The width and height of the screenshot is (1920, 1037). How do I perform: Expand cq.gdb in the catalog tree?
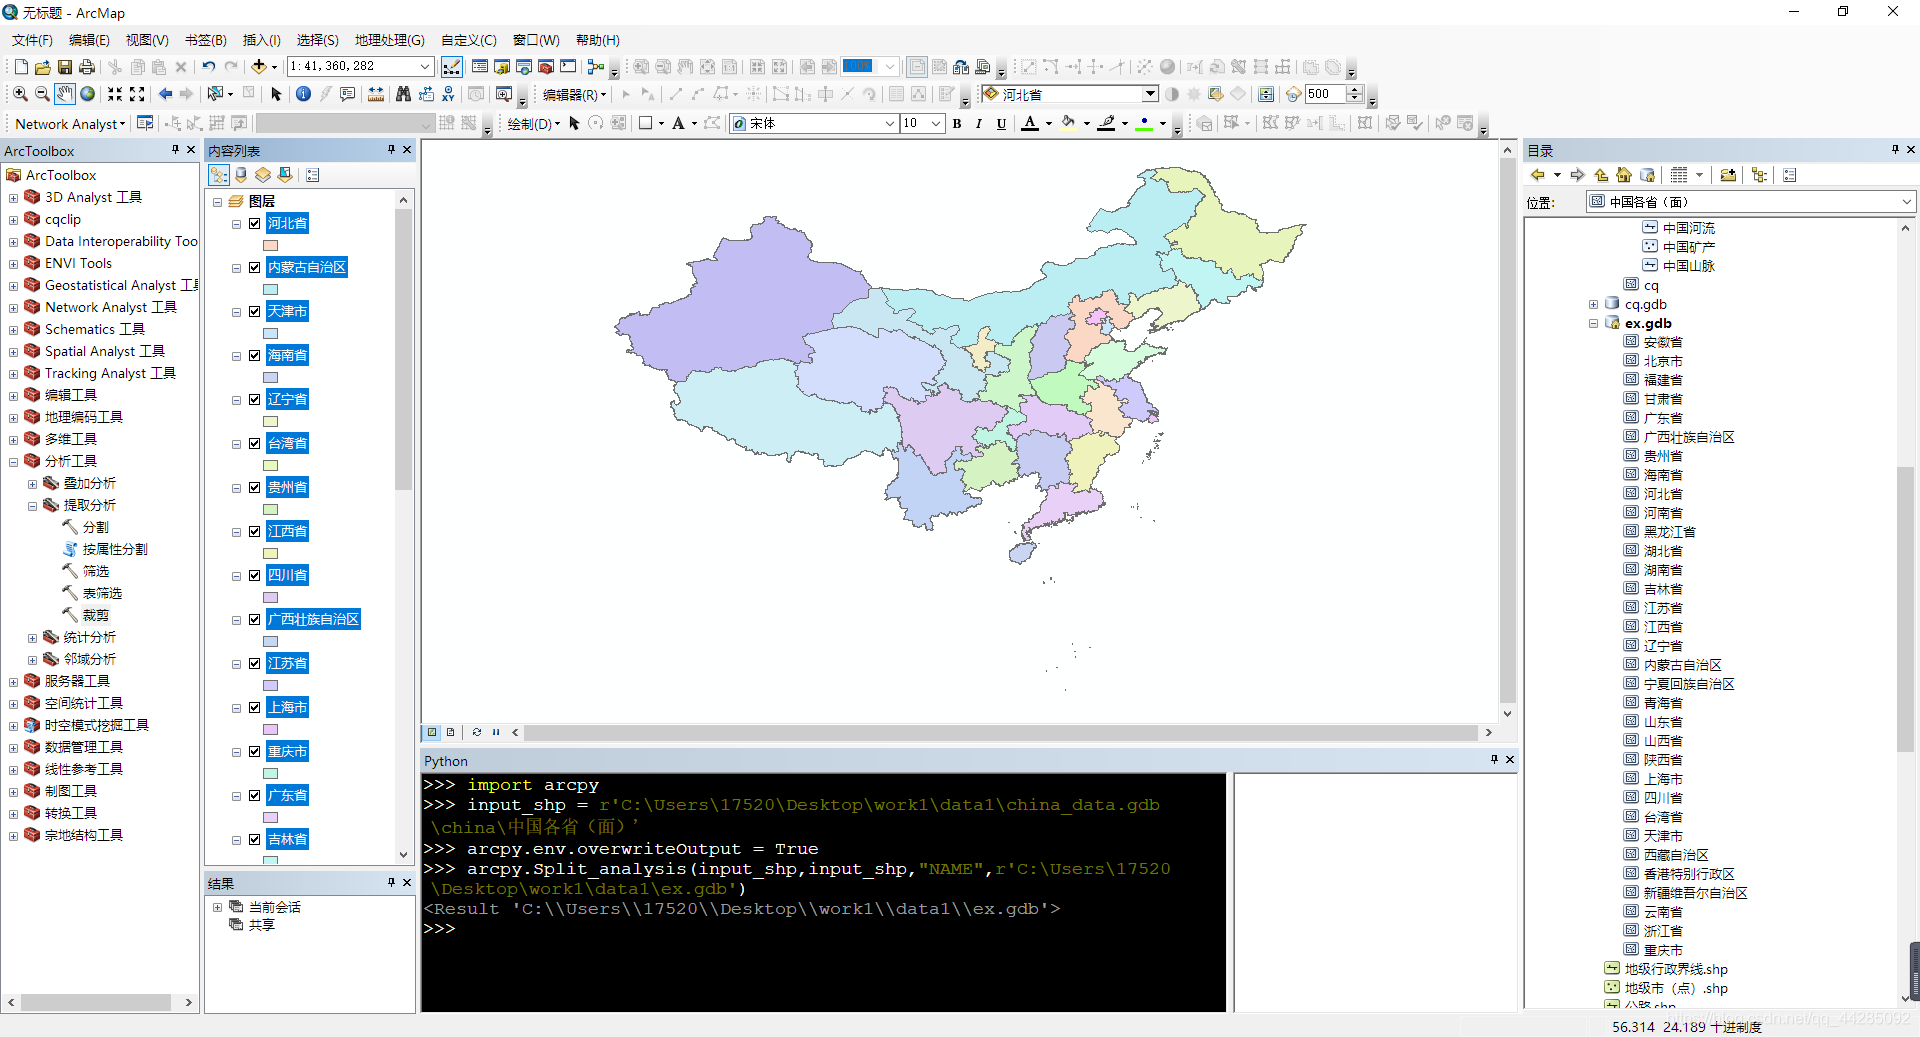coord(1593,304)
